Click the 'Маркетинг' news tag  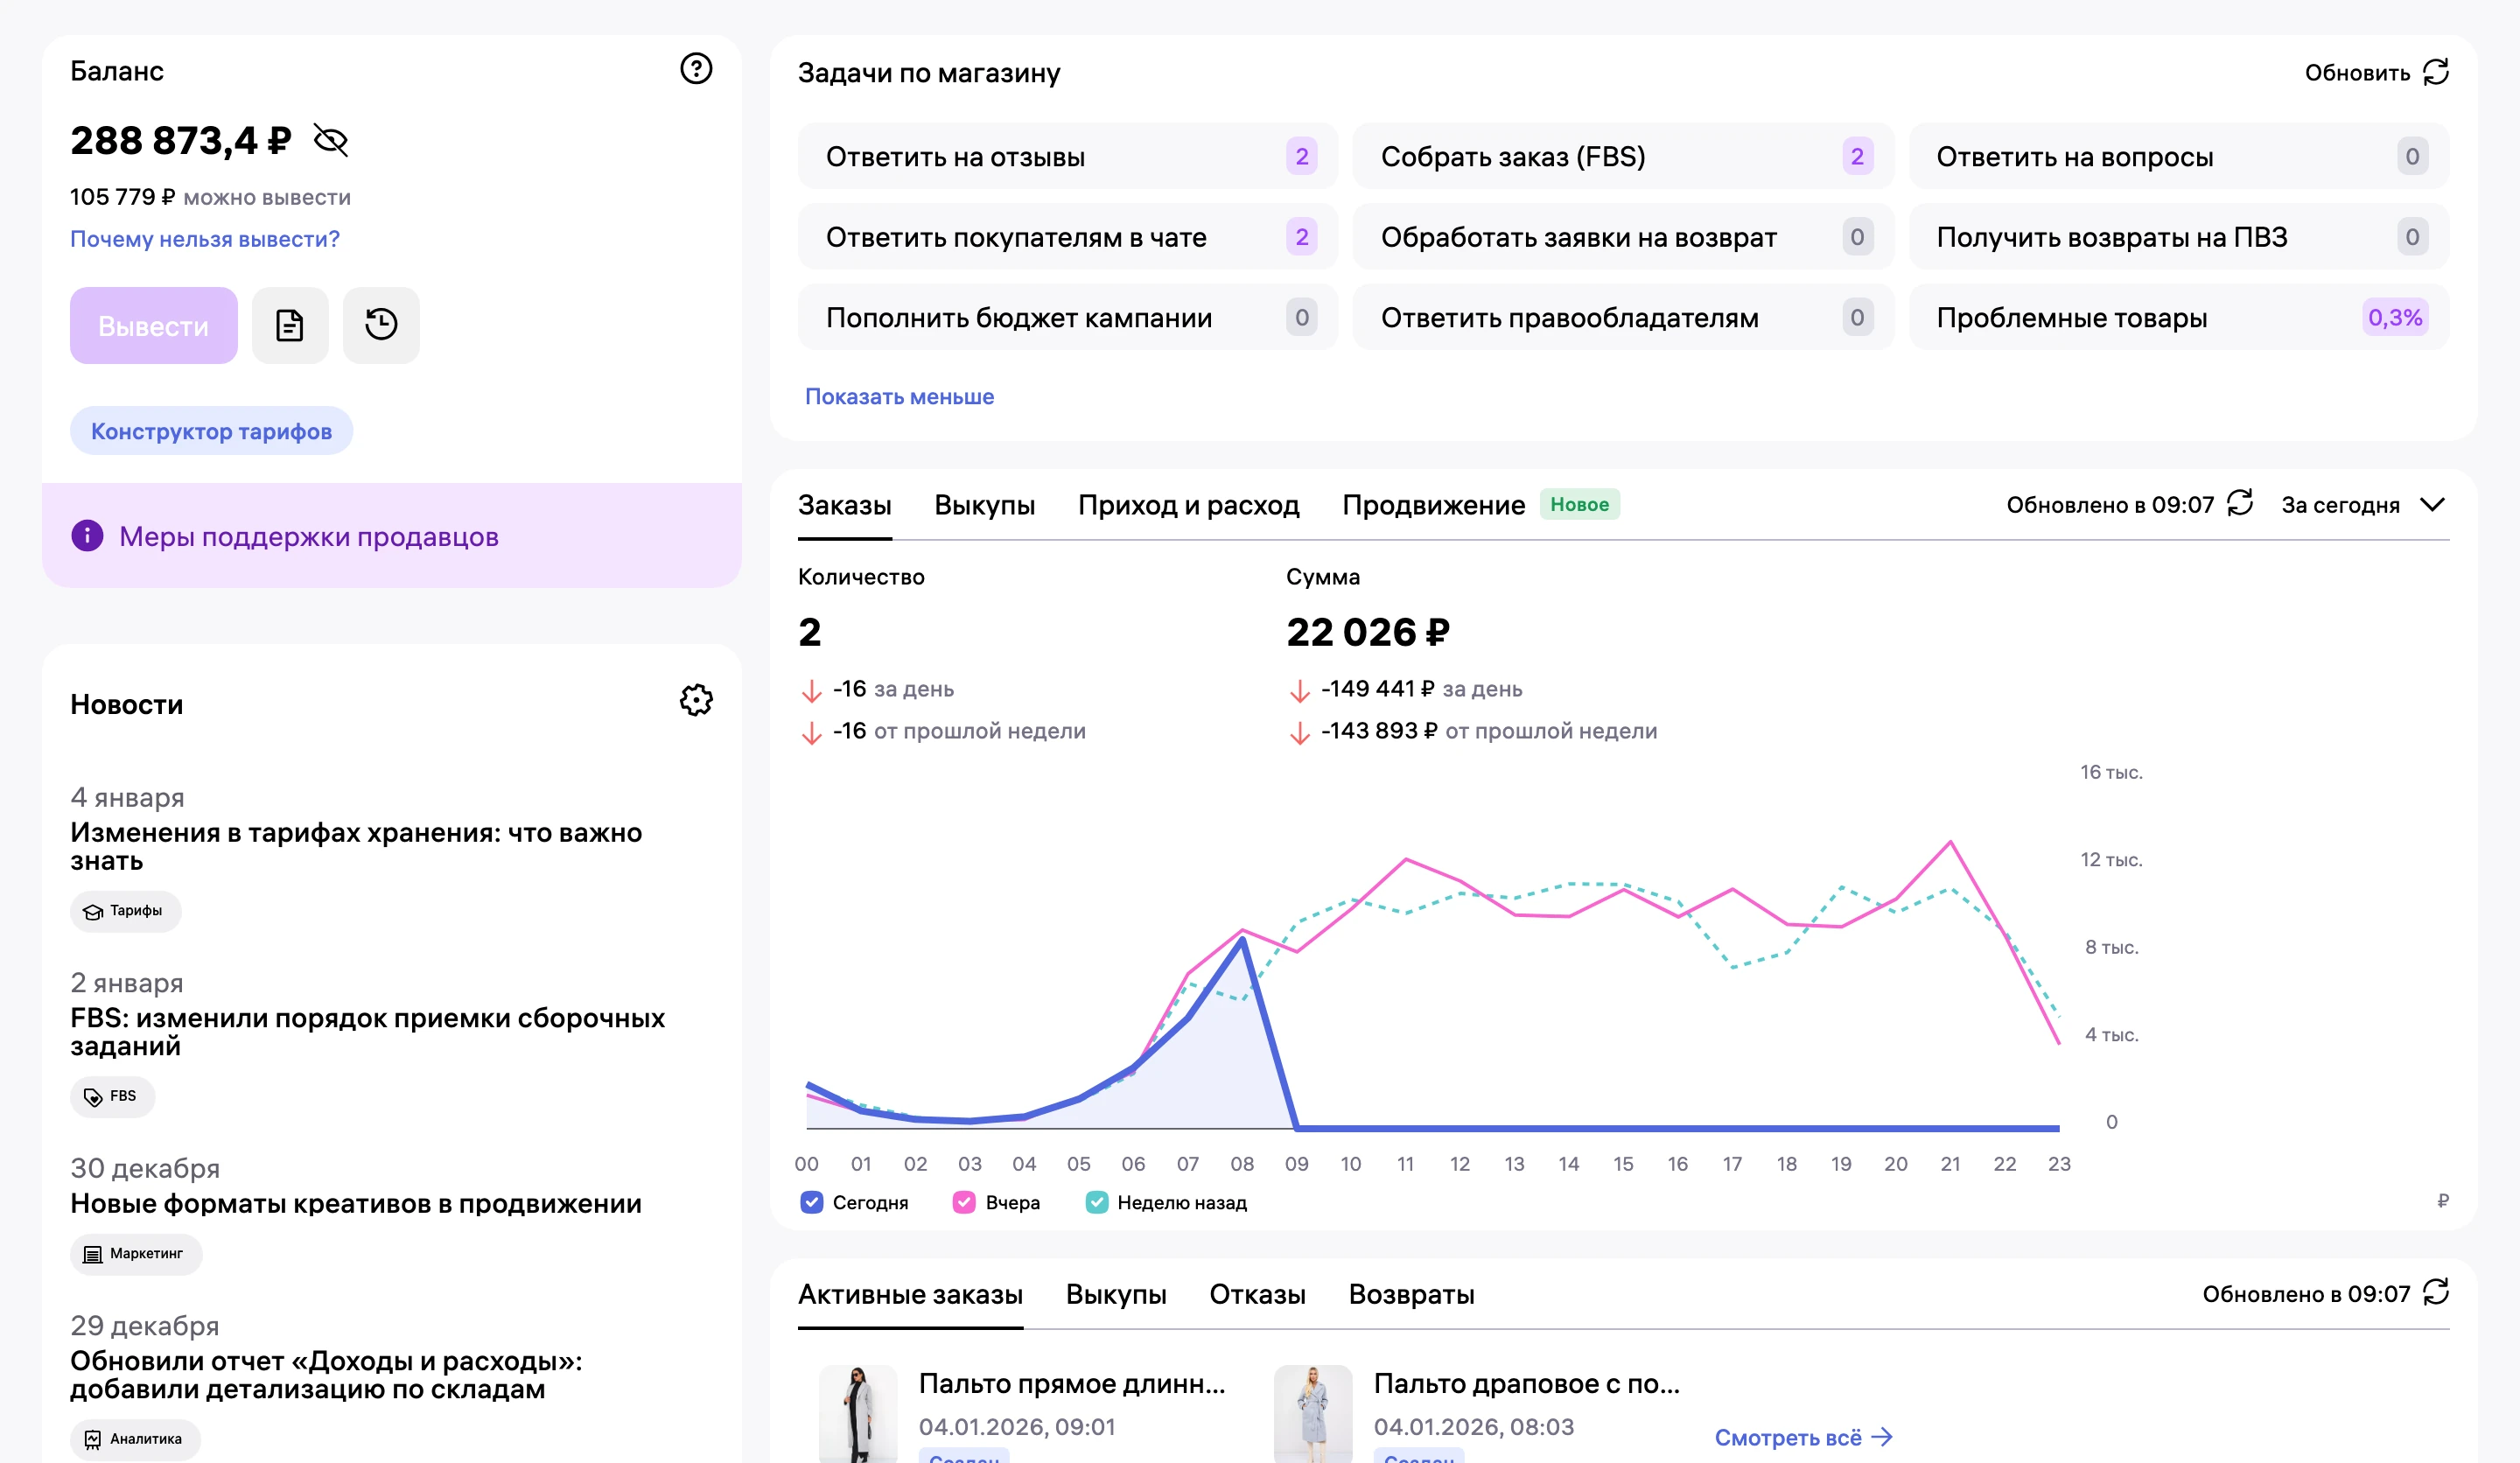136,1254
